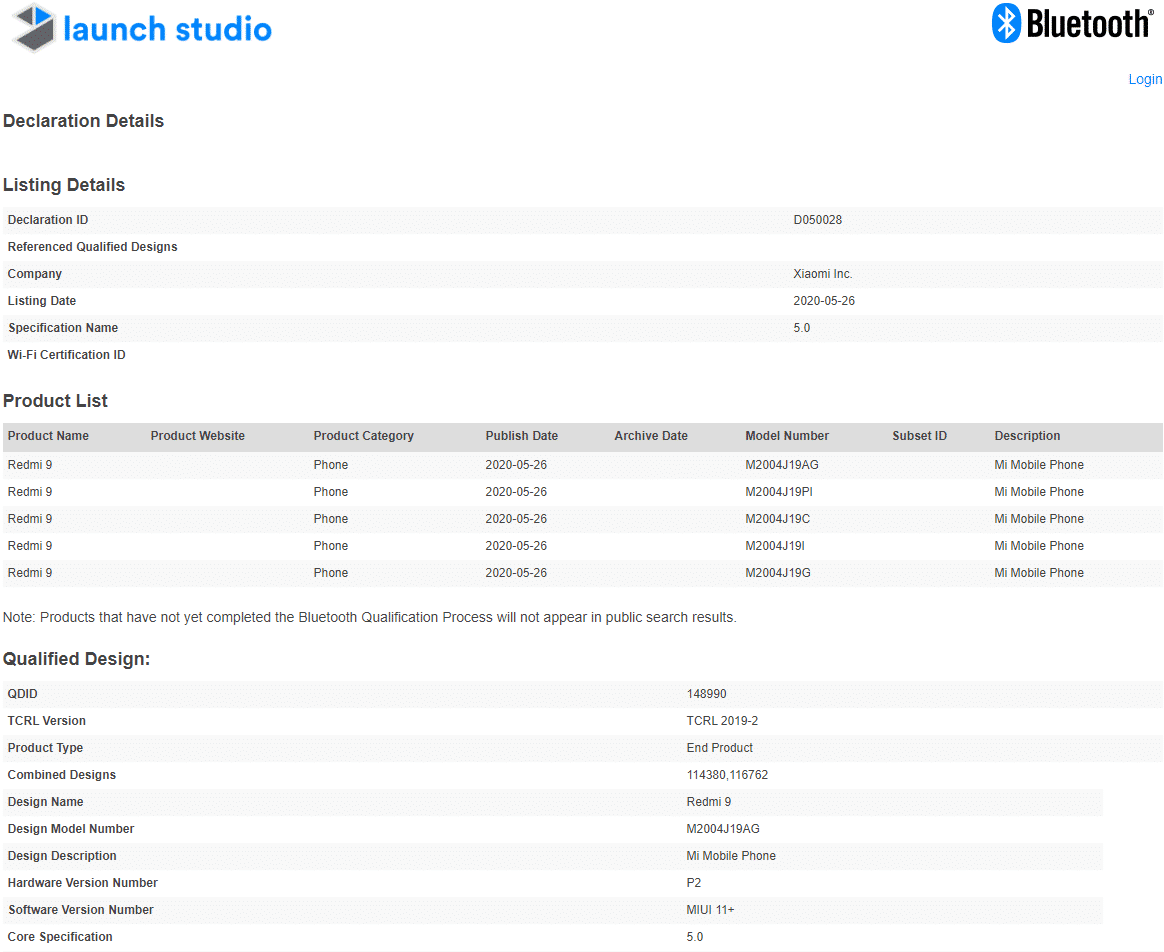Click the Product Type value End Product

[719, 748]
